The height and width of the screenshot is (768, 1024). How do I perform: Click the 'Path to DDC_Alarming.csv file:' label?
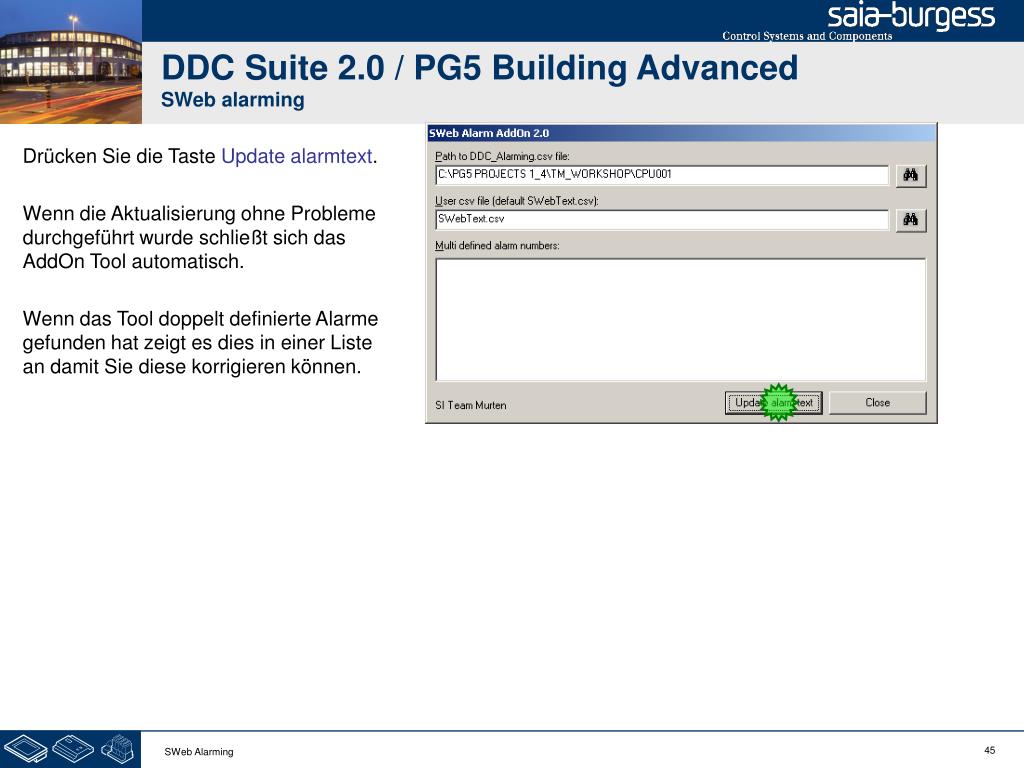tap(502, 156)
